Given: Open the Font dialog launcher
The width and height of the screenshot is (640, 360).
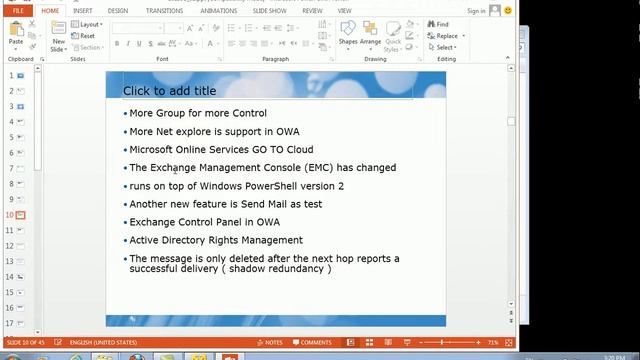Looking at the screenshot, I should [x=219, y=60].
